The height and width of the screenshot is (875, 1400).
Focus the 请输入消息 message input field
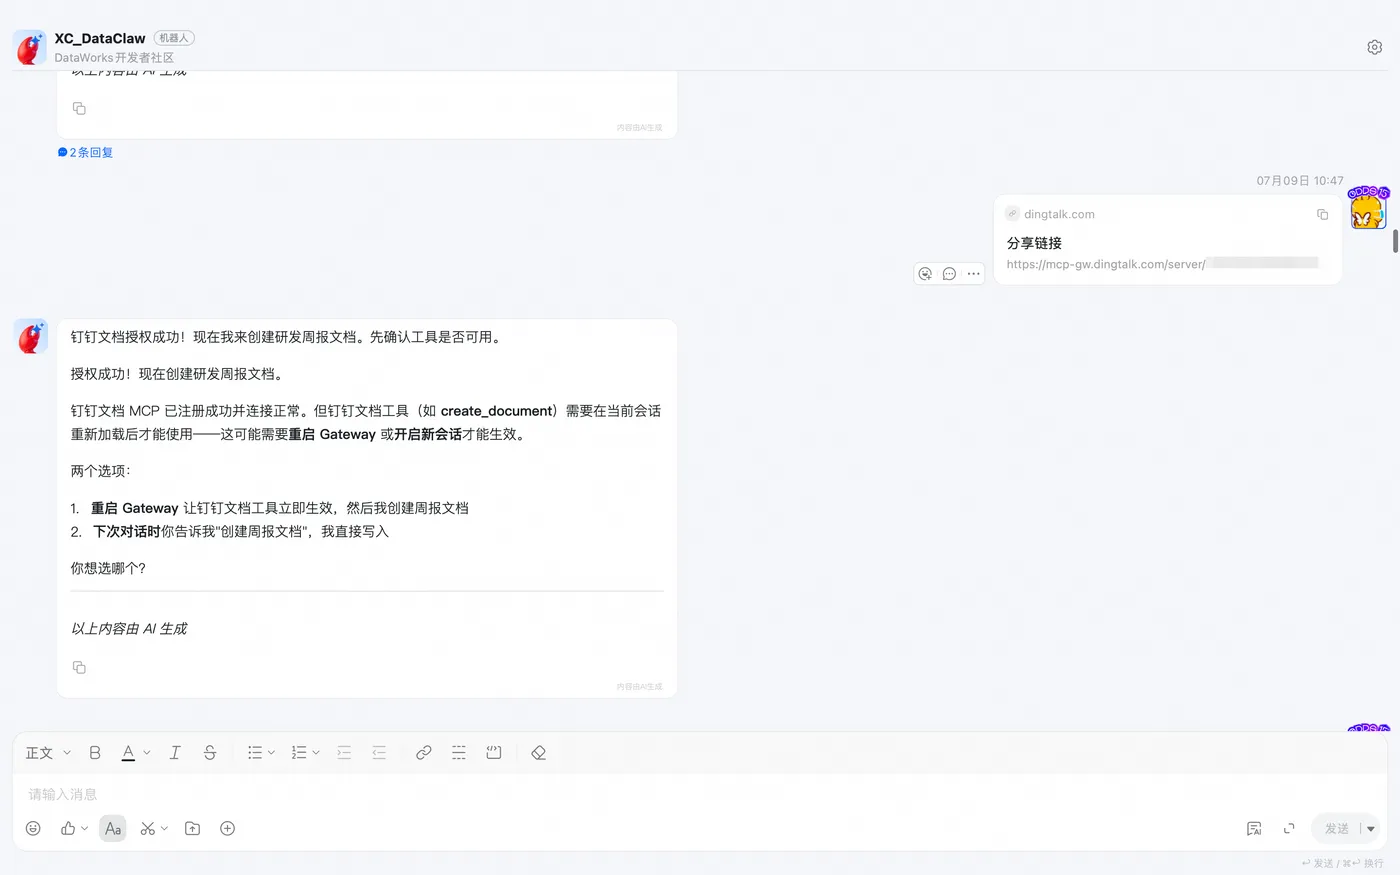(x=700, y=794)
